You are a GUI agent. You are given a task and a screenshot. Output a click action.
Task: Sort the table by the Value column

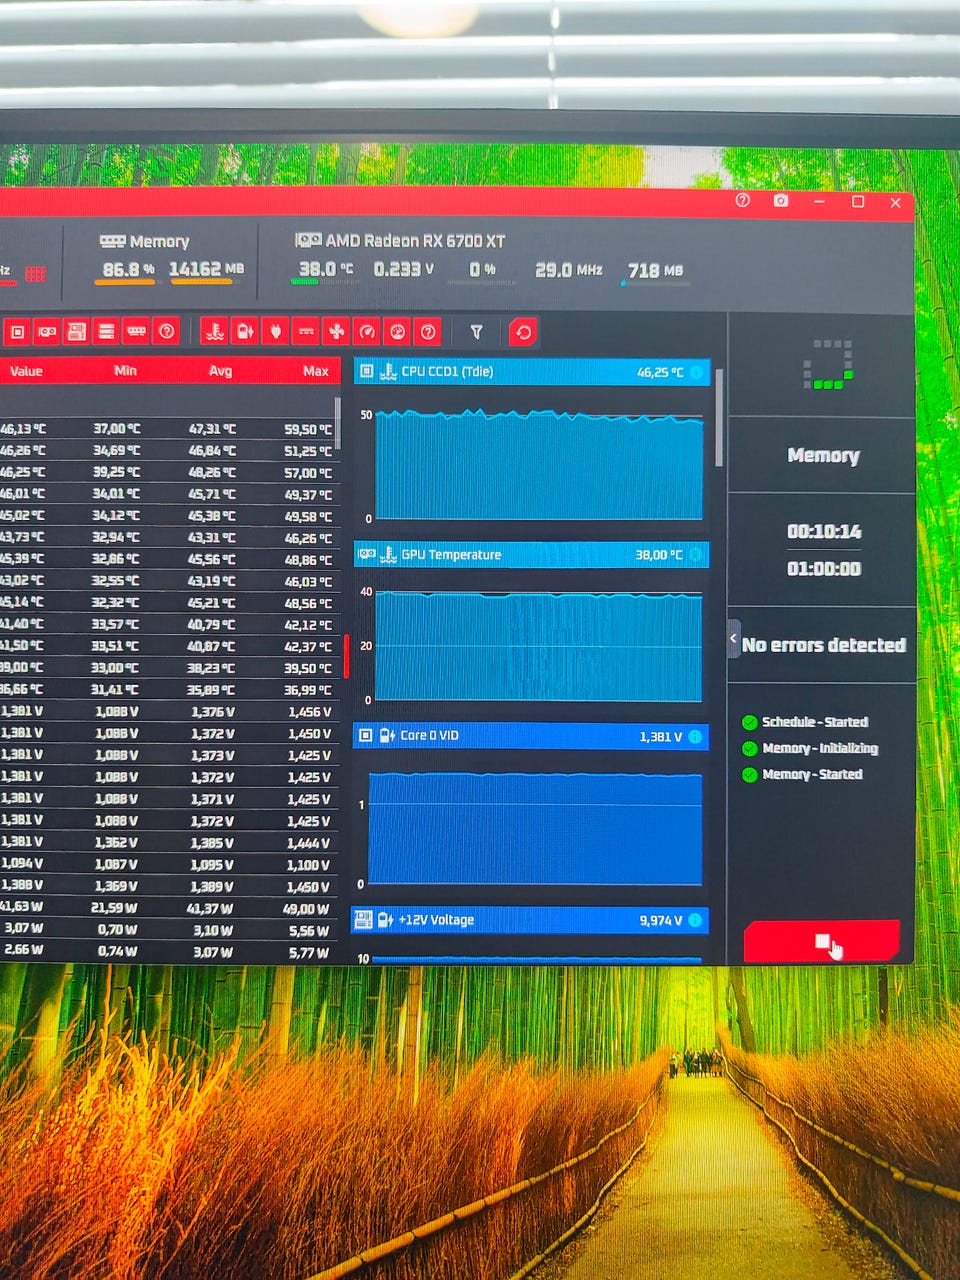[x=26, y=371]
